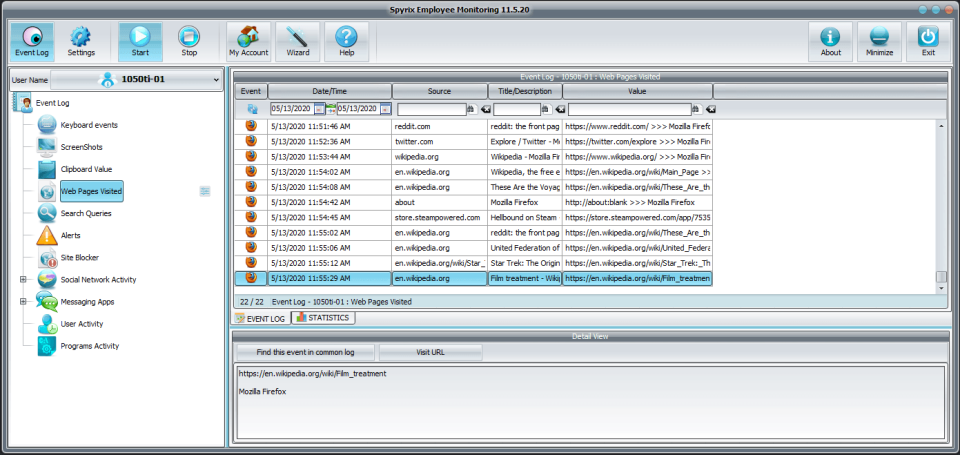Image resolution: width=960 pixels, height=455 pixels.
Task: Select Clipboard Value in the tree
Action: tap(86, 169)
